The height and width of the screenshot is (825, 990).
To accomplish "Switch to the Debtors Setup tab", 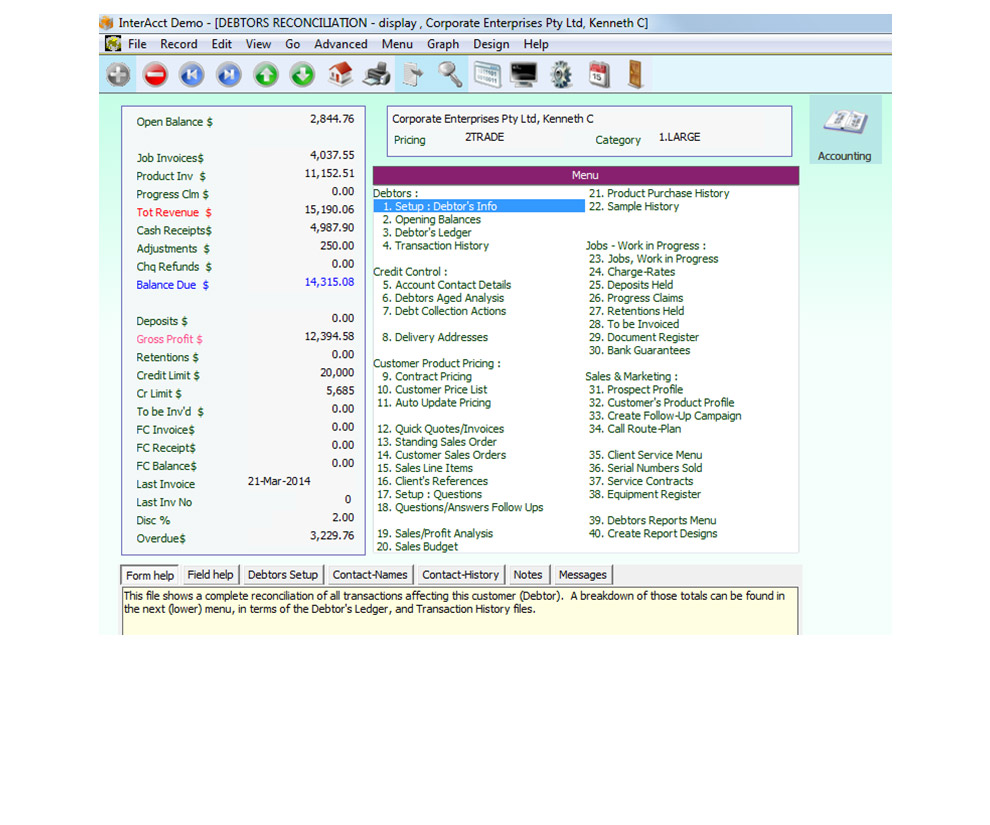I will (x=283, y=574).
